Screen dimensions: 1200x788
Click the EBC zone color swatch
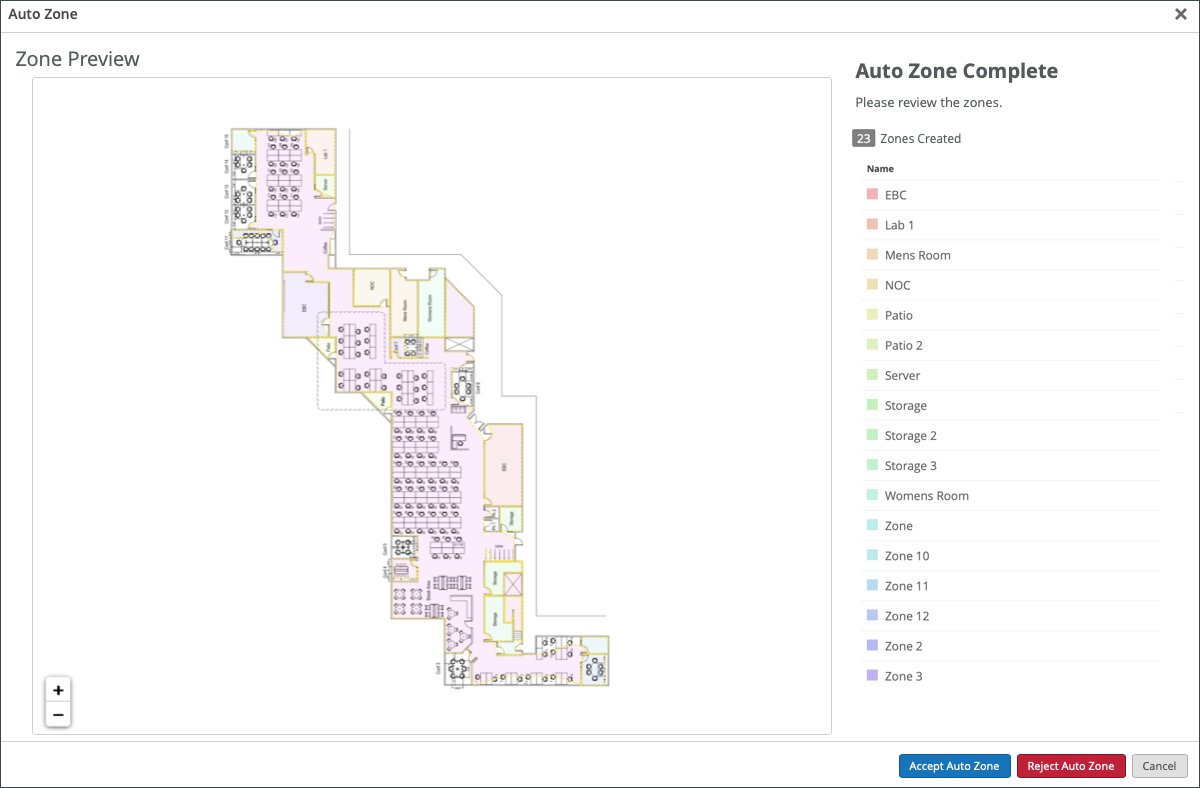pyautogui.click(x=872, y=195)
